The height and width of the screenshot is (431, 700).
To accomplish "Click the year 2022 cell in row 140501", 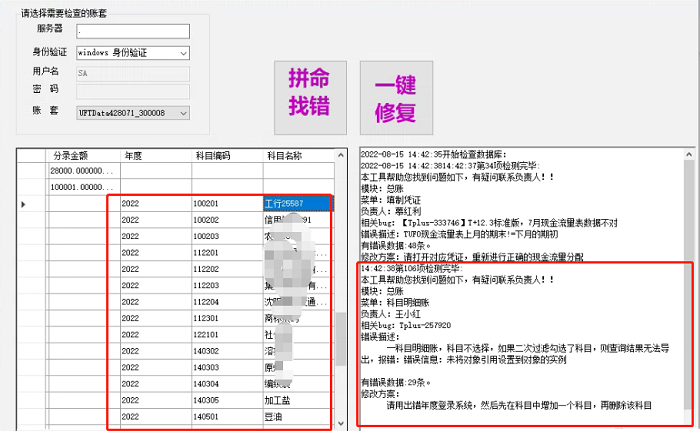I will (156, 417).
